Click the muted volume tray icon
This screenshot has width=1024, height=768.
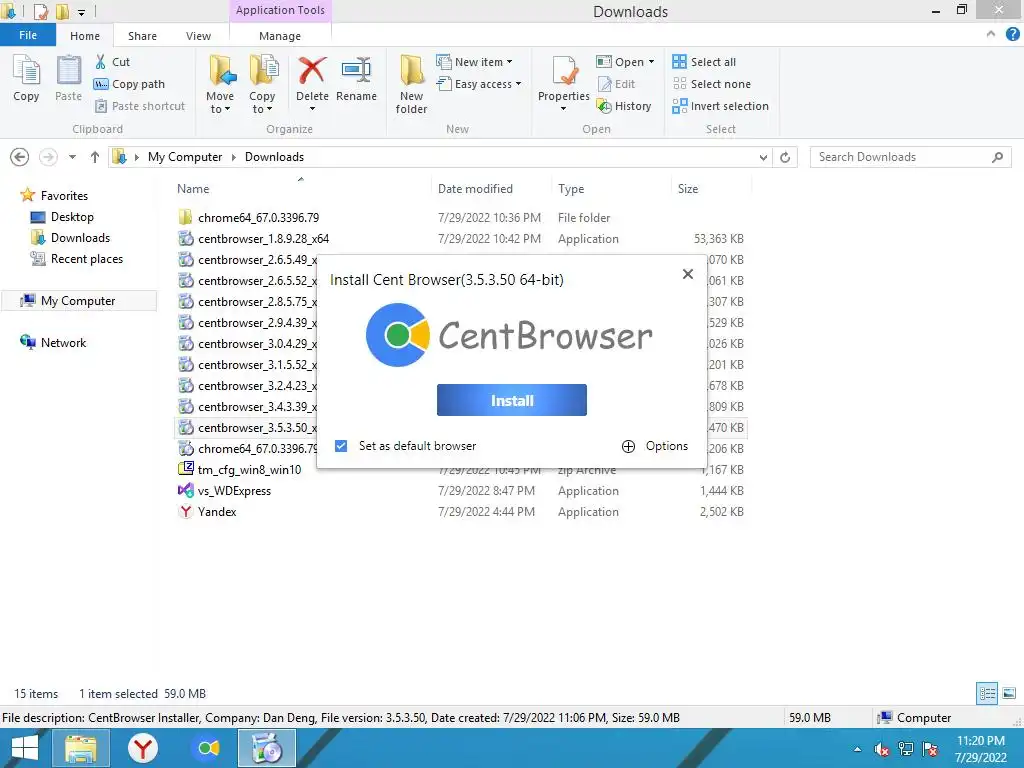click(881, 750)
